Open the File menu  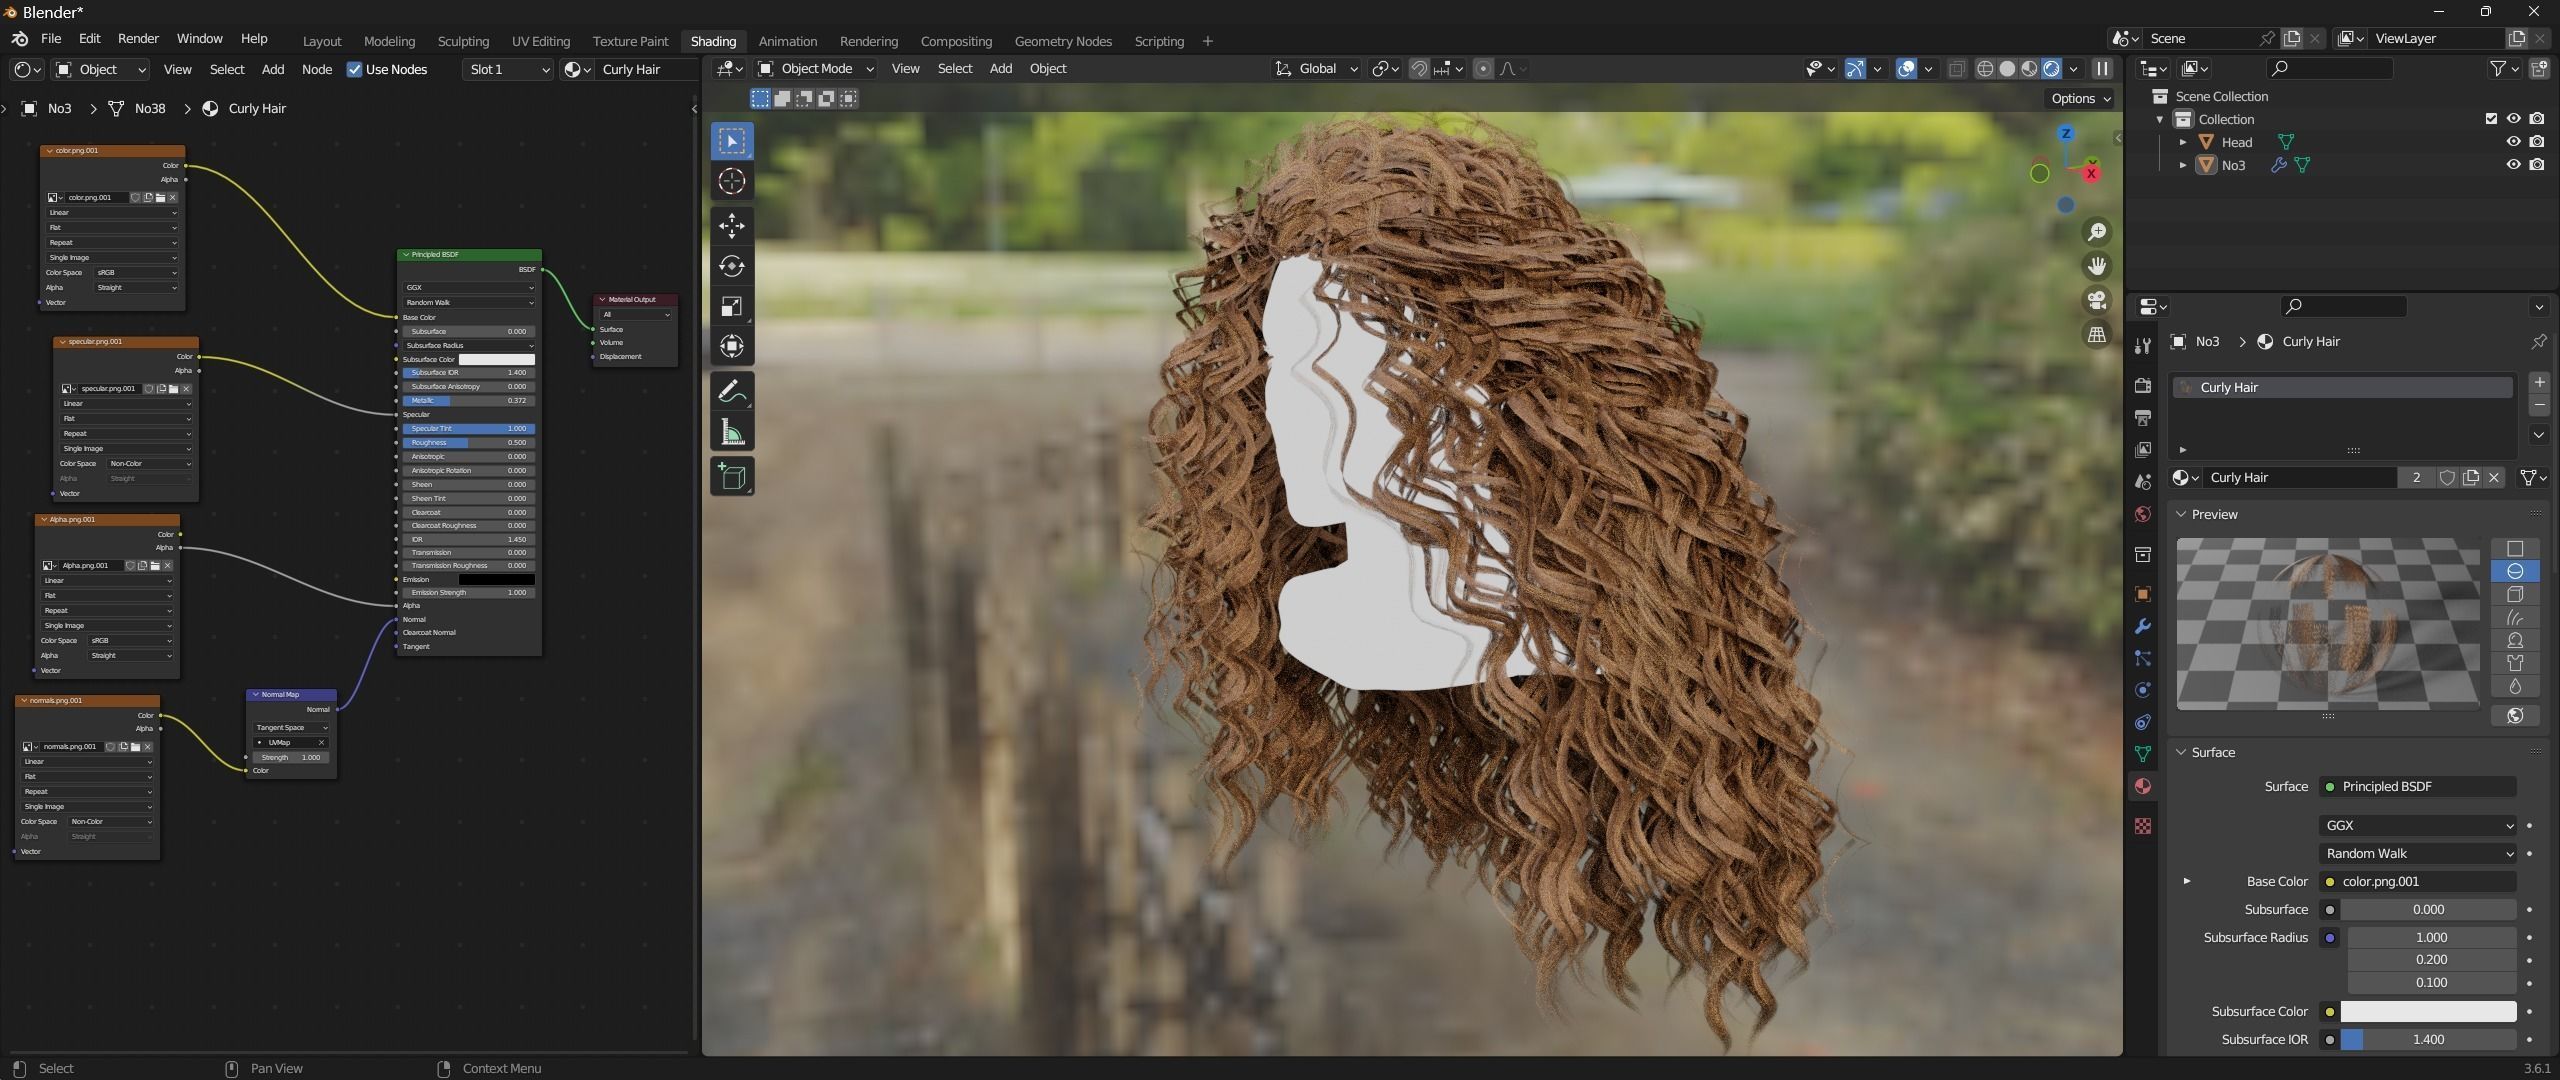coord(51,38)
